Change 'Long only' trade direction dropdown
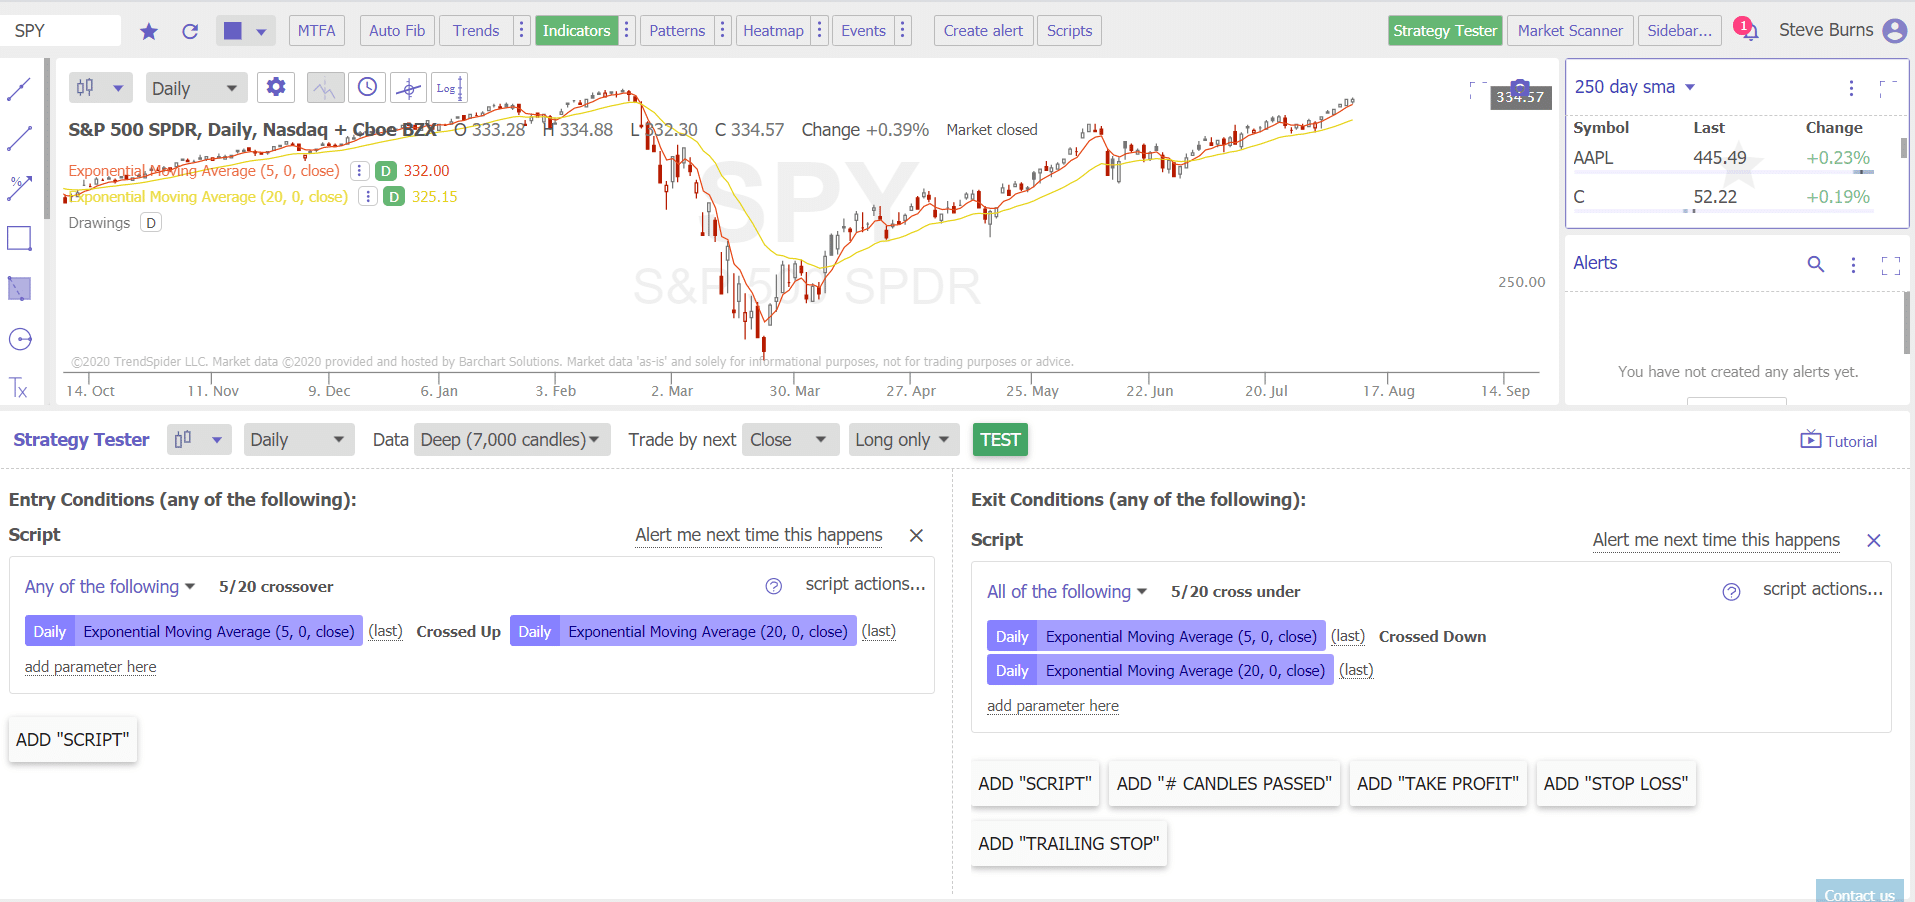The image size is (1915, 902). click(902, 439)
